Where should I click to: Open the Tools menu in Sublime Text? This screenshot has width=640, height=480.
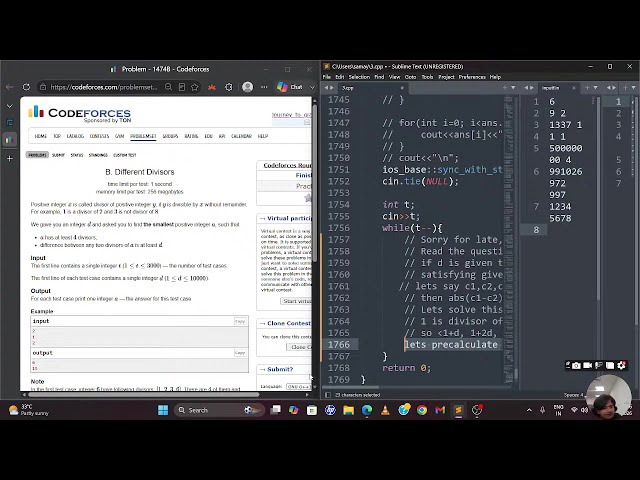(x=427, y=77)
